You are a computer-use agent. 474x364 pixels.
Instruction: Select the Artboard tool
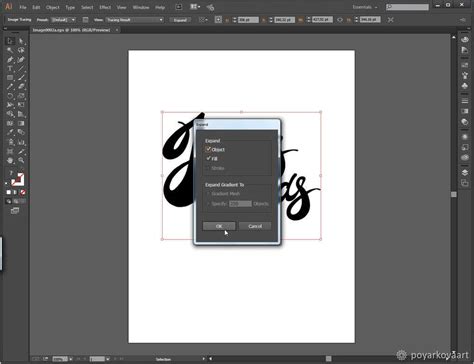tap(10, 151)
